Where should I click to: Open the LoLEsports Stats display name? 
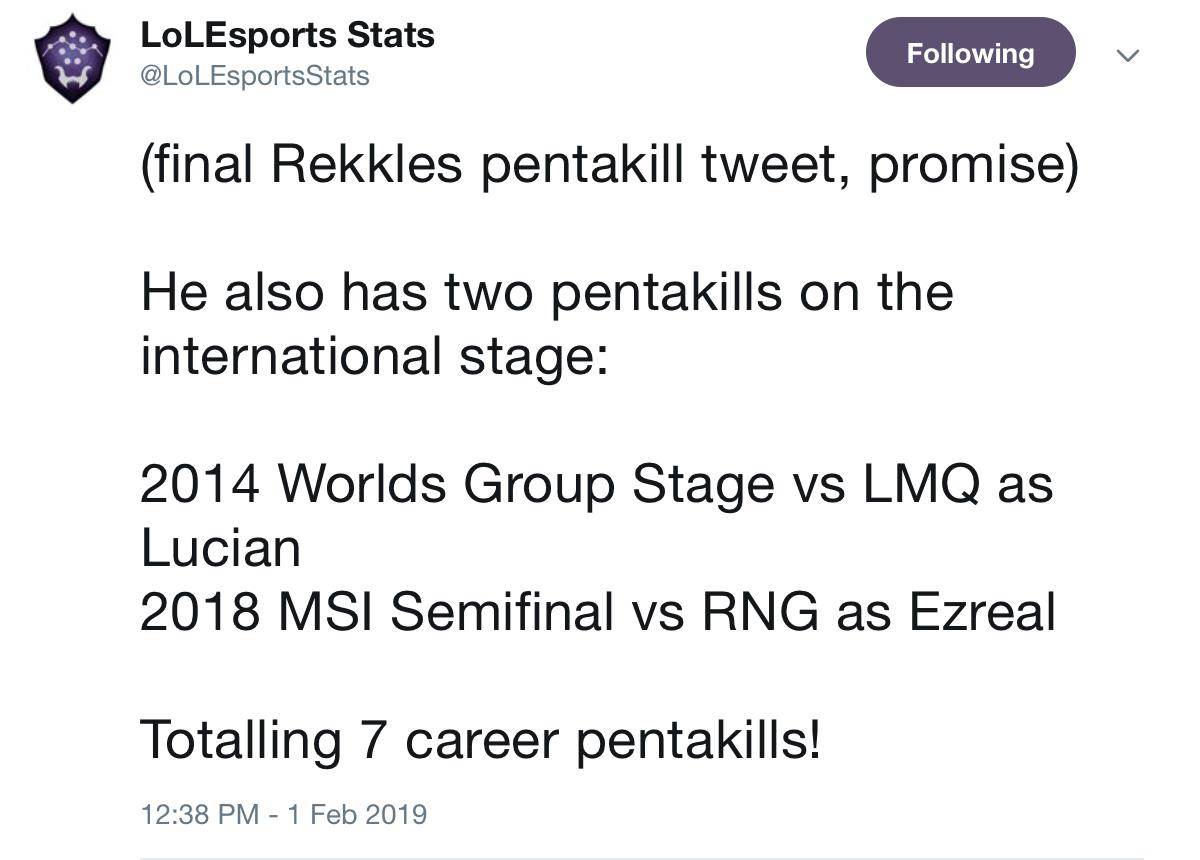point(288,36)
